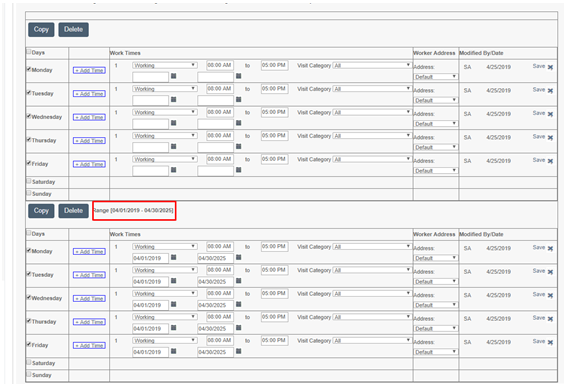Enable the Saturday checkbox in top schedule
The image size is (564, 384).
[29, 181]
